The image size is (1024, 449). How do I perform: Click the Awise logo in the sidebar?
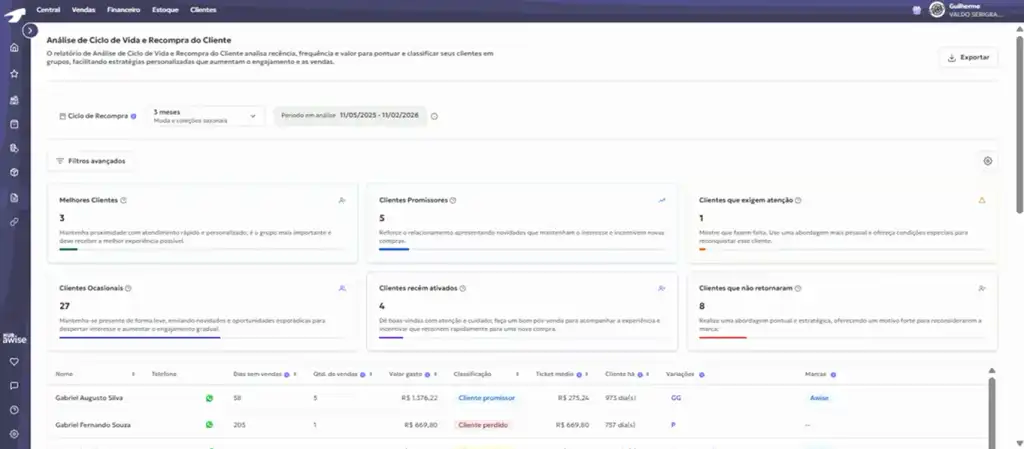(14, 338)
